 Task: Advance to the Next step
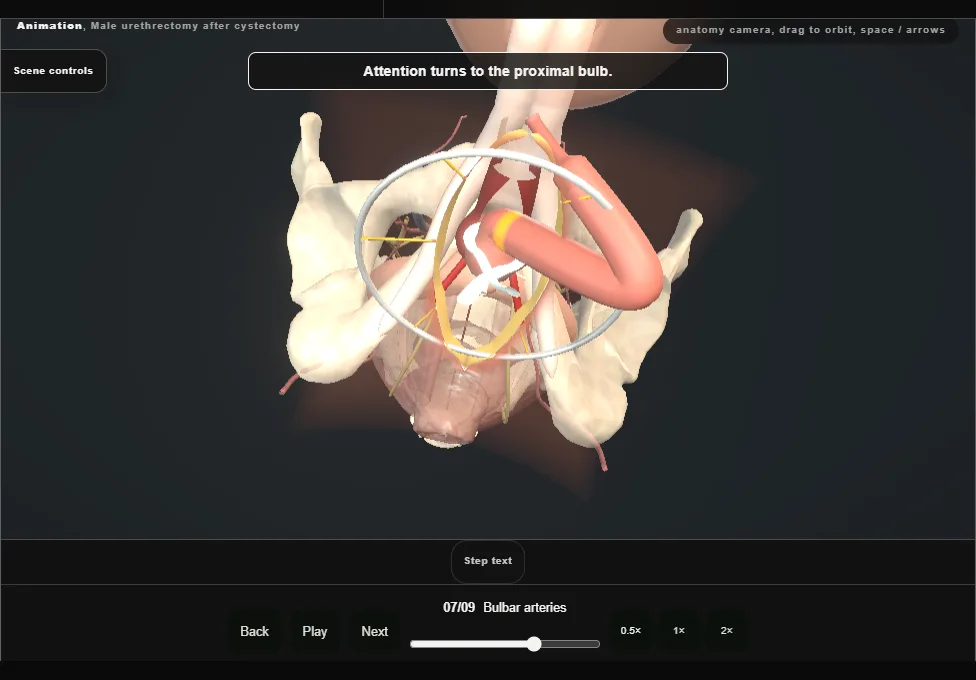click(375, 631)
